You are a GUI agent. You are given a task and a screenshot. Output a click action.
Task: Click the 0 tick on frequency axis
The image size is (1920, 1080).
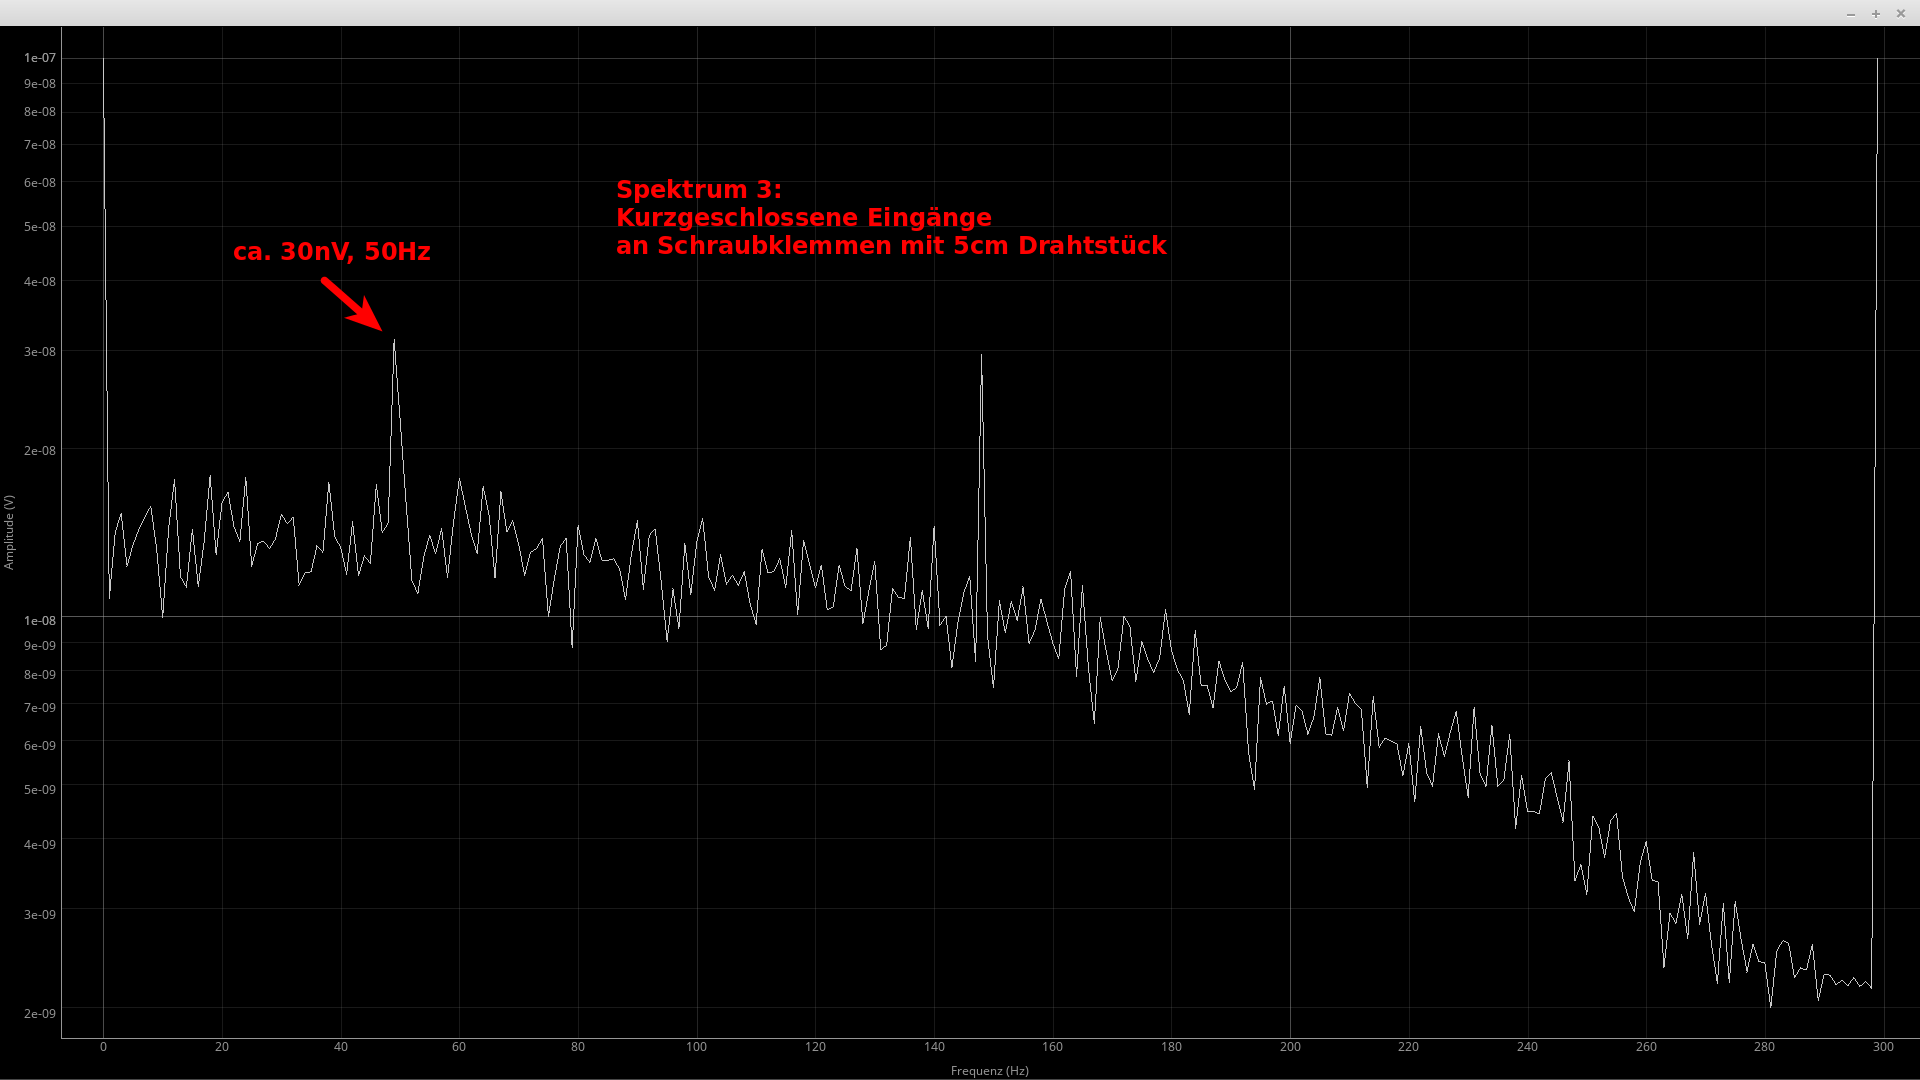(x=103, y=1046)
